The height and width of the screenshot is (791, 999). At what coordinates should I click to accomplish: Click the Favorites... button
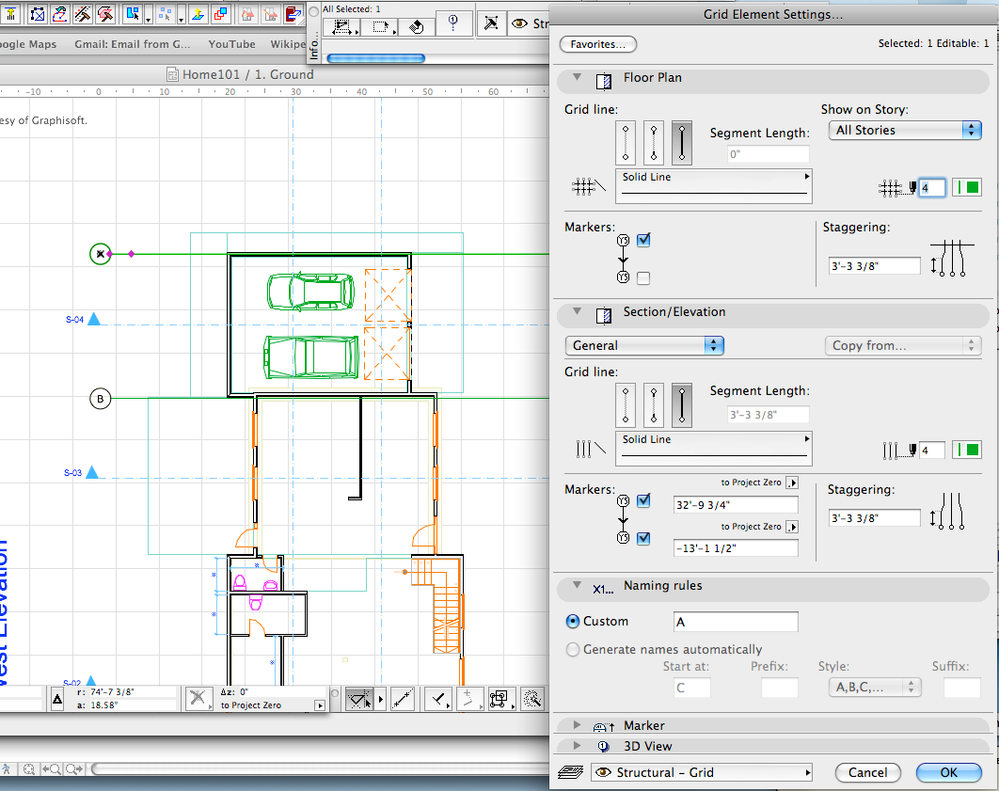(x=598, y=44)
